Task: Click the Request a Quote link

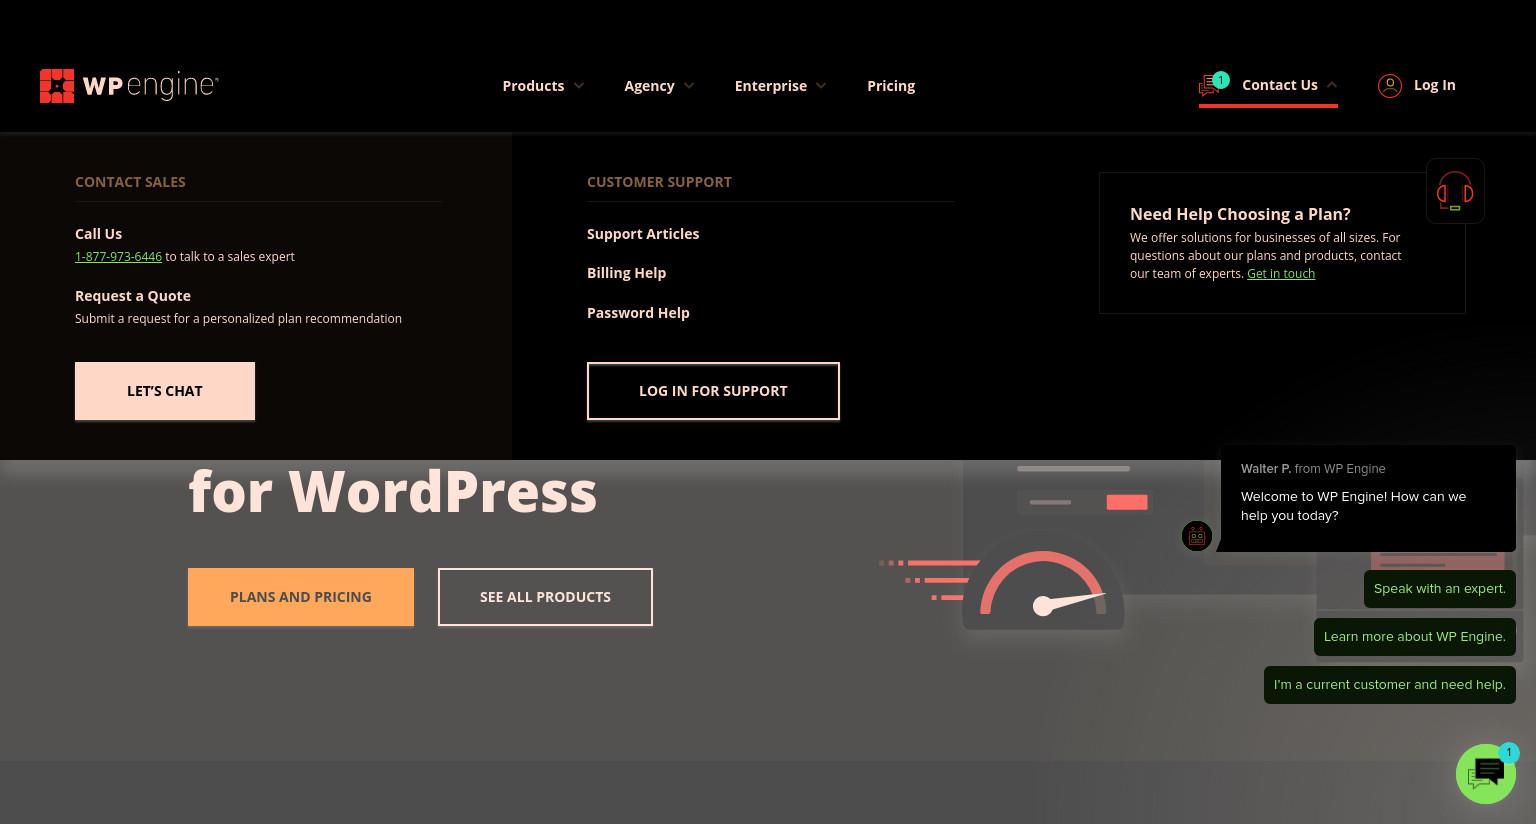Action: [133, 296]
